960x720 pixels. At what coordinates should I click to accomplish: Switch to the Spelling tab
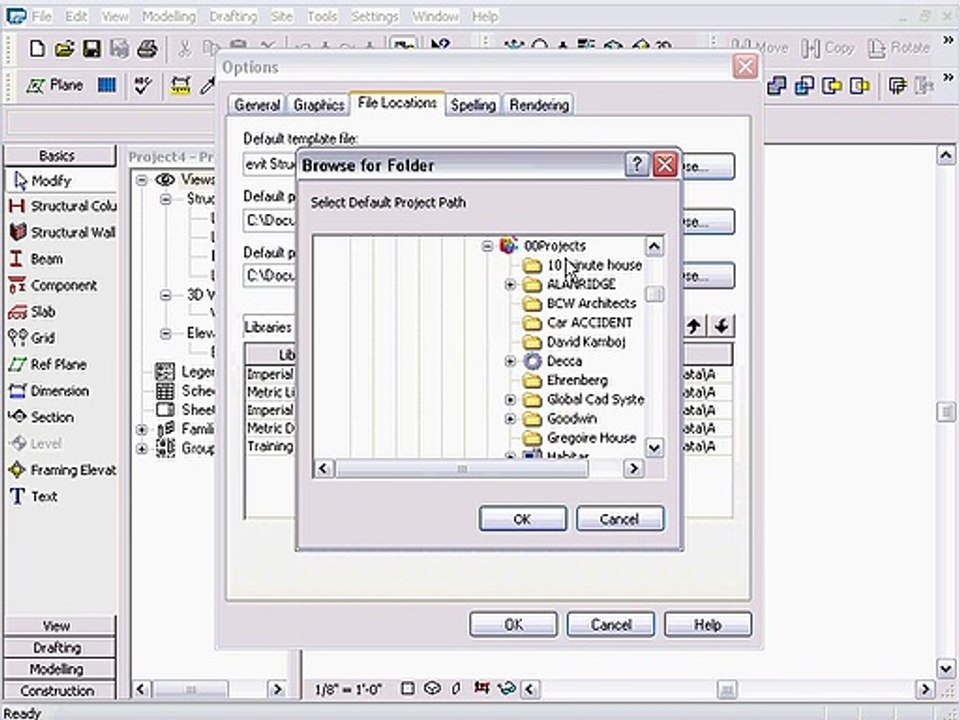[x=473, y=105]
